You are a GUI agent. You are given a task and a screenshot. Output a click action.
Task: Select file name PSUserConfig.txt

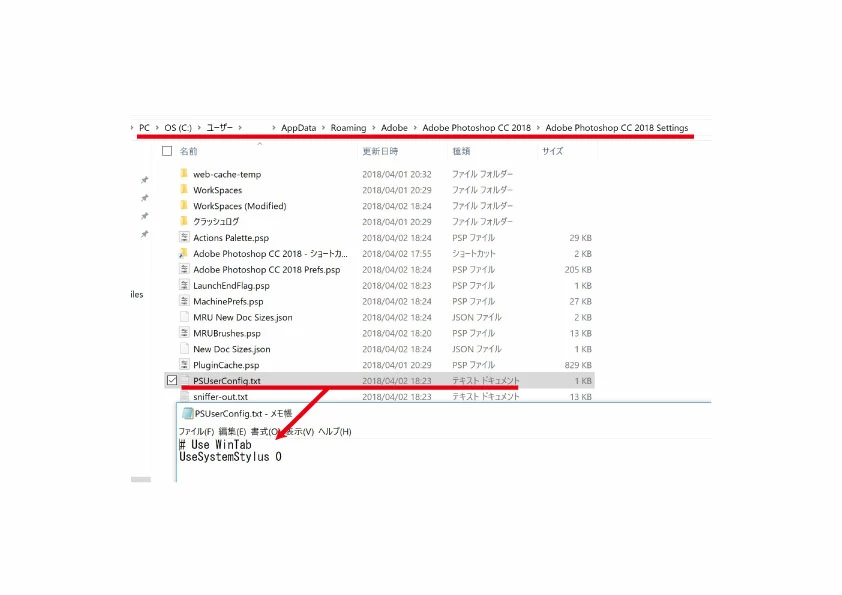pyautogui.click(x=227, y=381)
